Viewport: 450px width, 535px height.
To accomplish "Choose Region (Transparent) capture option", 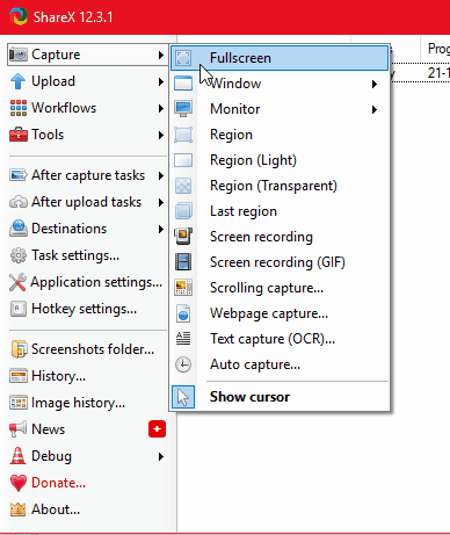I will pyautogui.click(x=280, y=186).
